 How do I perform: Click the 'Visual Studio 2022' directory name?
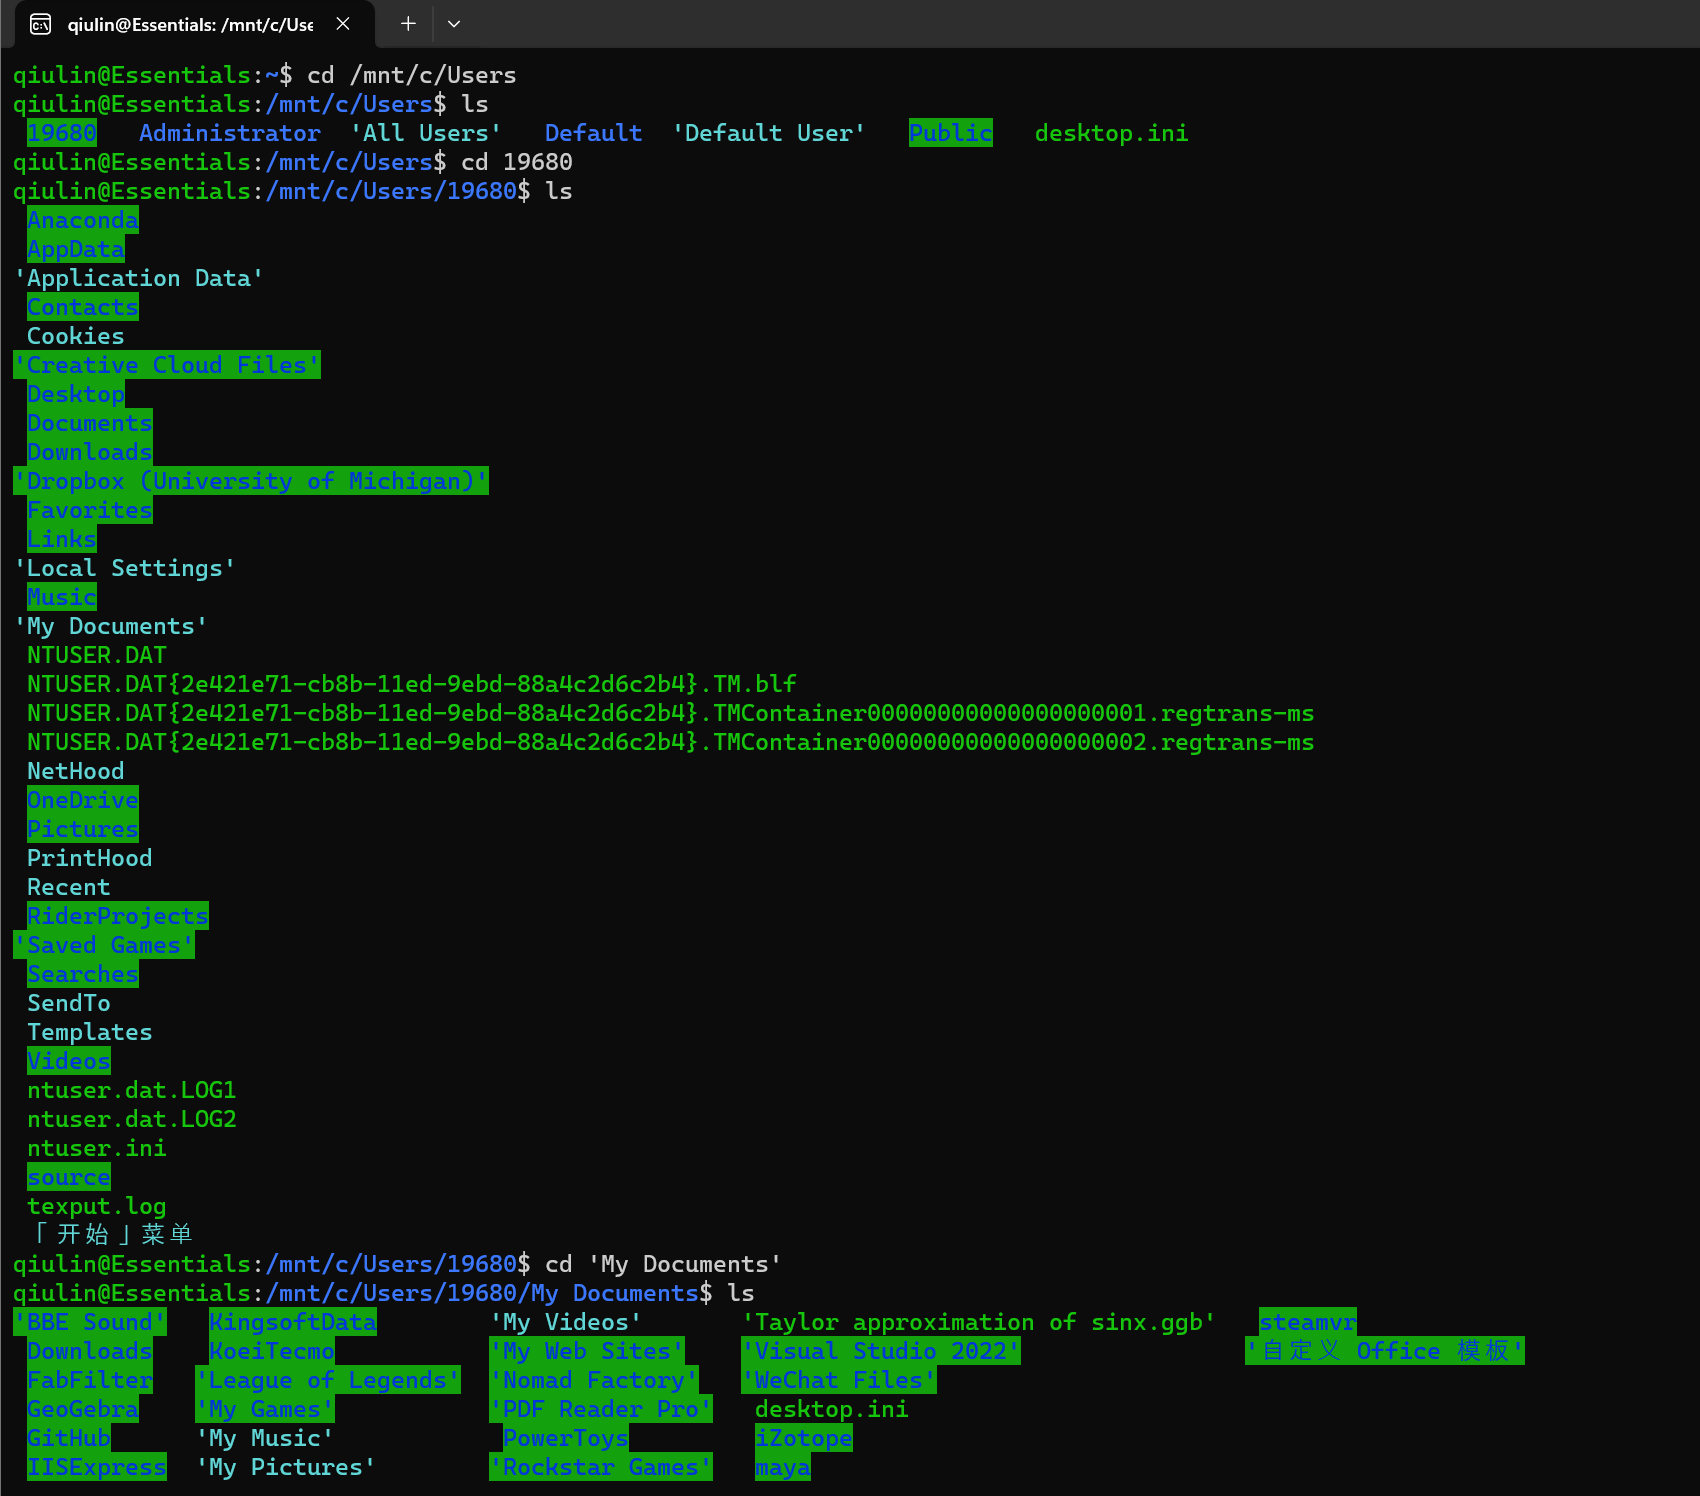pyautogui.click(x=880, y=1351)
